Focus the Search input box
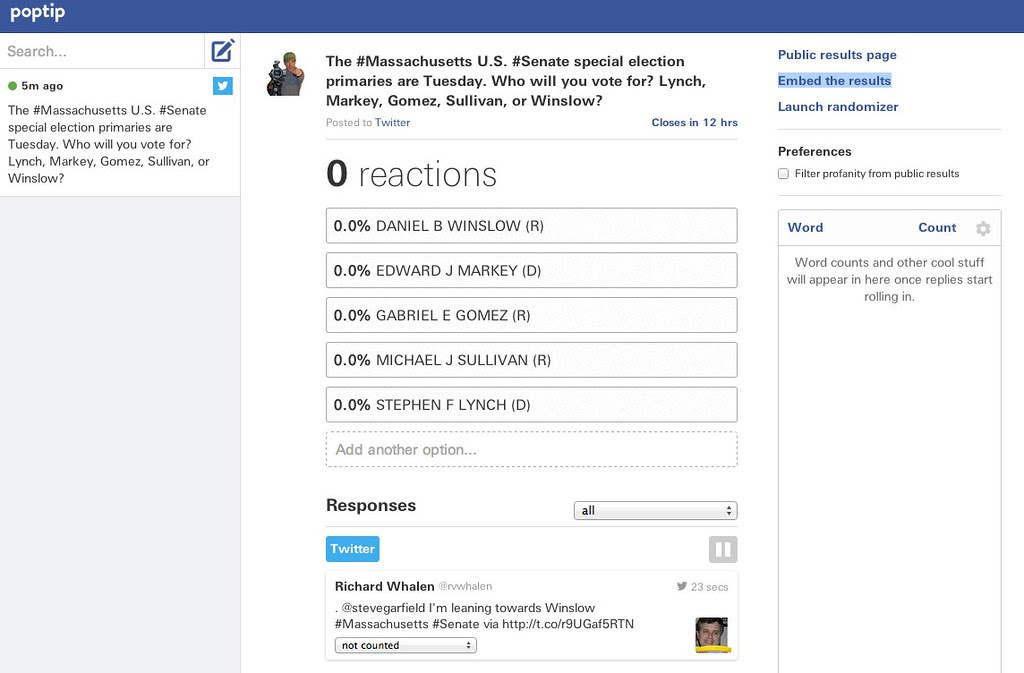The image size is (1024, 673). pyautogui.click(x=102, y=51)
